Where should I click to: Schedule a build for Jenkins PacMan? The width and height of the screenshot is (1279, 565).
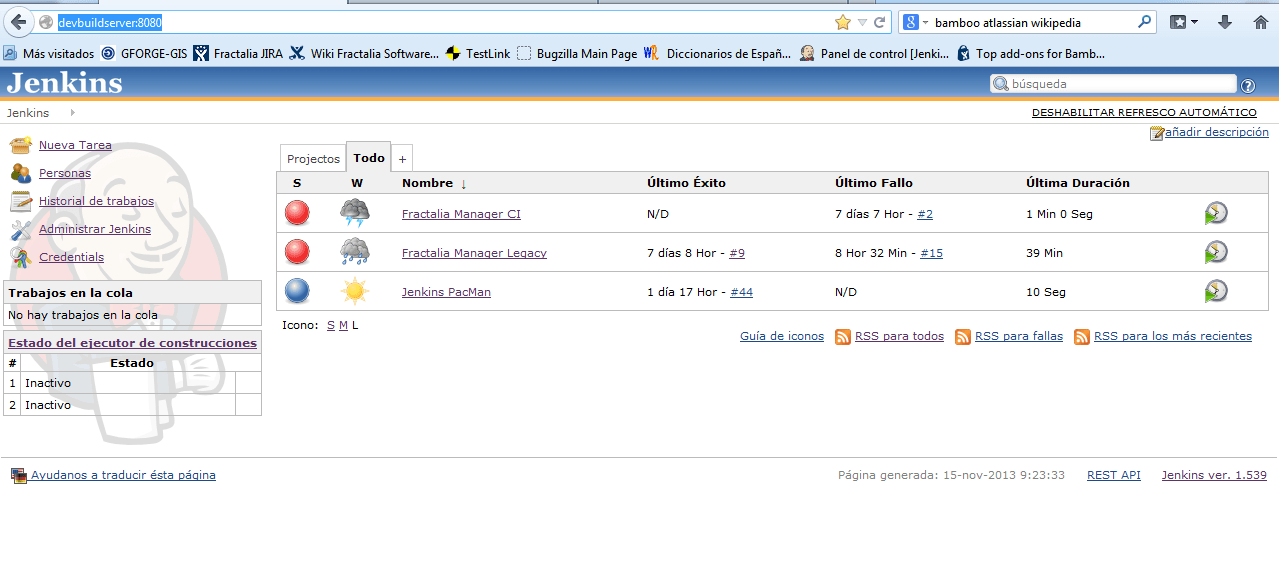pyautogui.click(x=1216, y=291)
